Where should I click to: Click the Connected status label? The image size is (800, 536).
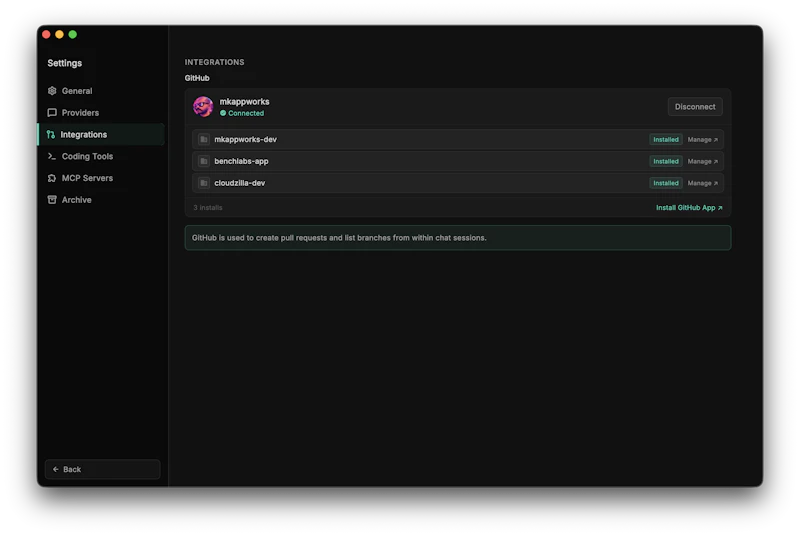[246, 113]
